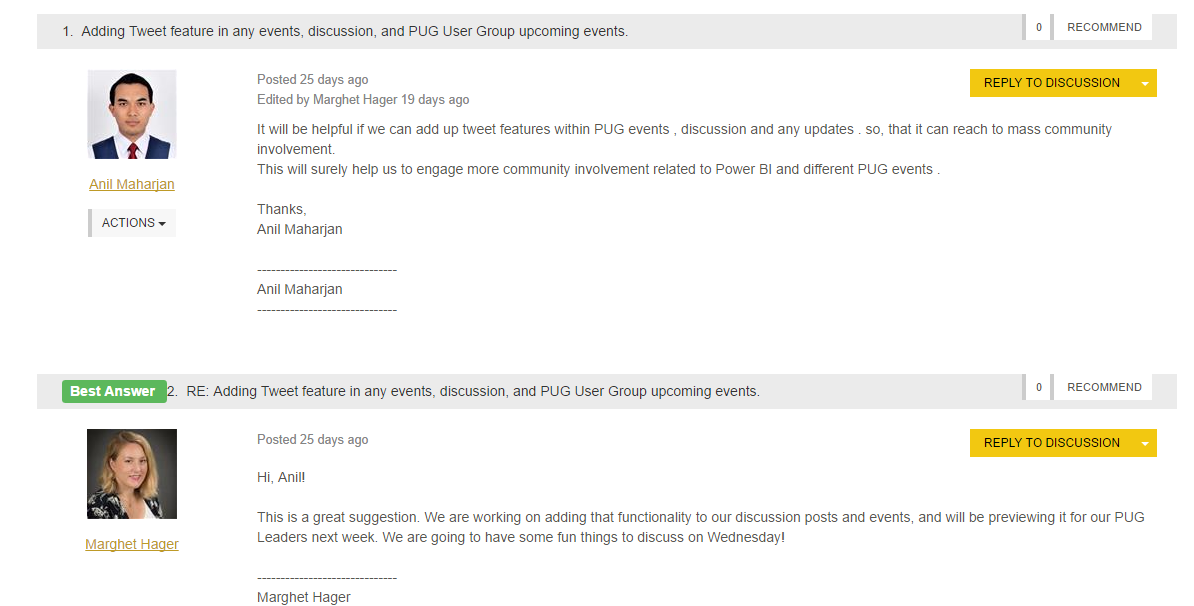The height and width of the screenshot is (606, 1194).
Task: Click Anil Maharjan's profile photo
Action: pyautogui.click(x=132, y=114)
